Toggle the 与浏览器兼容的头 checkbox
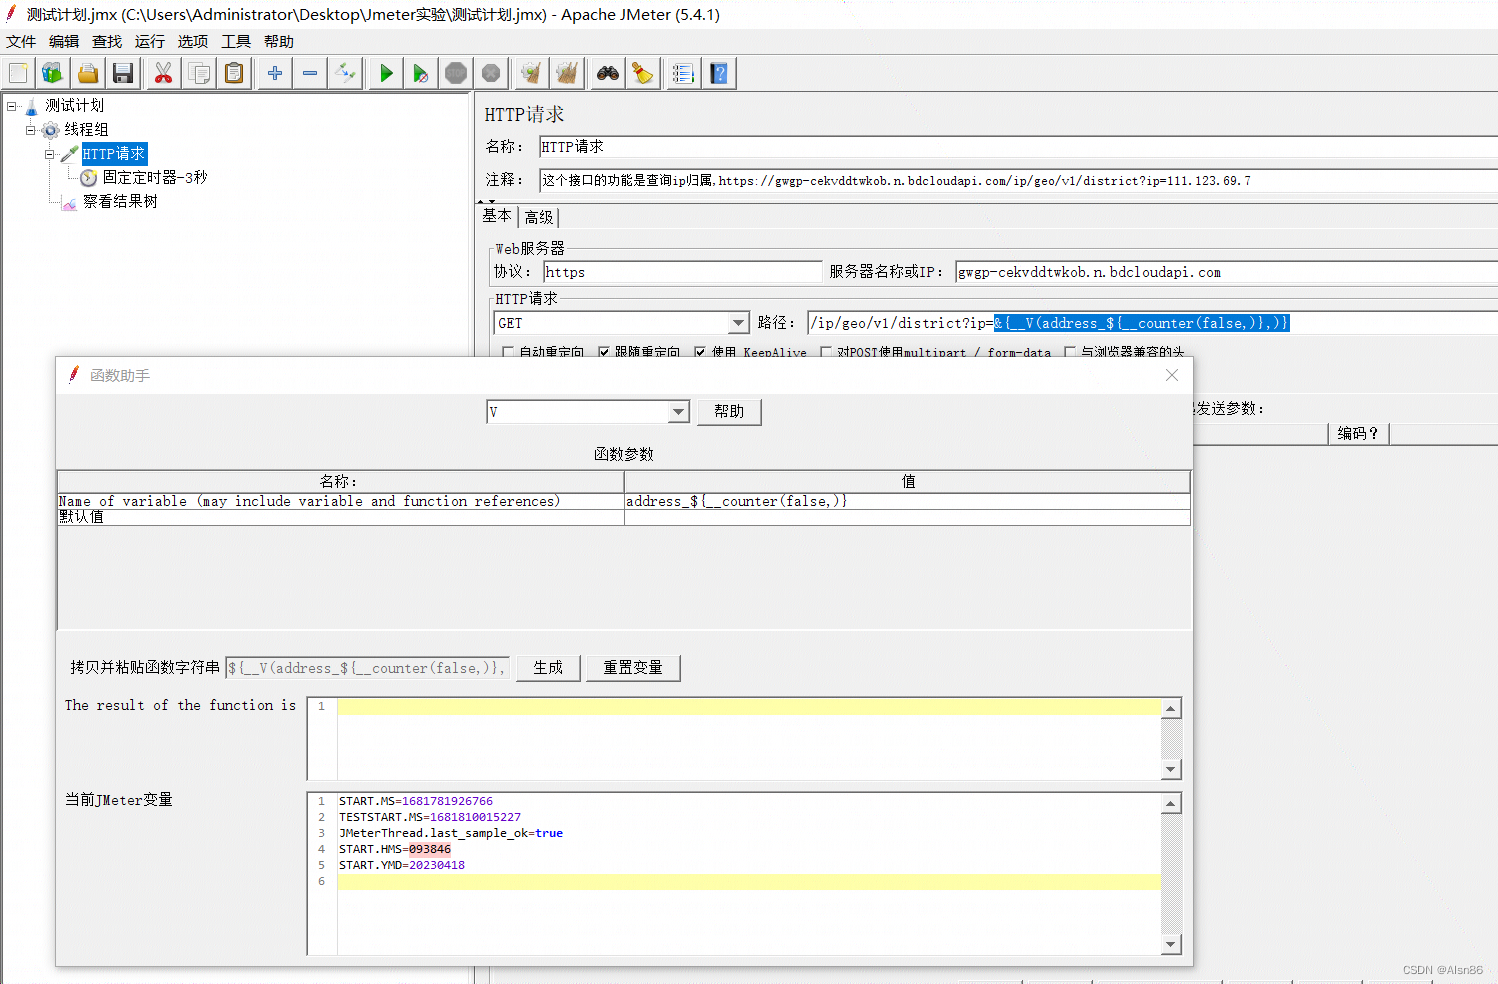The width and height of the screenshot is (1498, 984). [x=1070, y=352]
